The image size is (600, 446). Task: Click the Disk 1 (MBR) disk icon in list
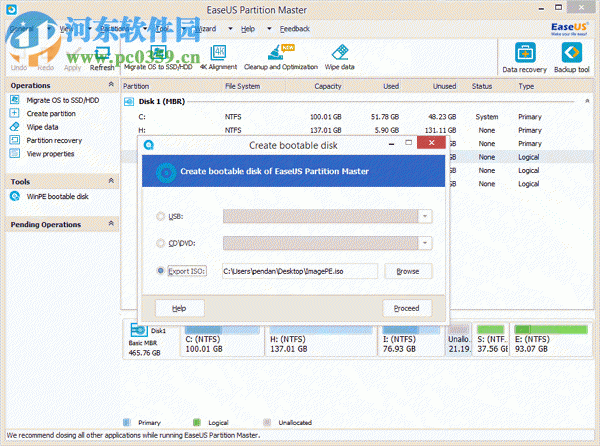pos(129,101)
